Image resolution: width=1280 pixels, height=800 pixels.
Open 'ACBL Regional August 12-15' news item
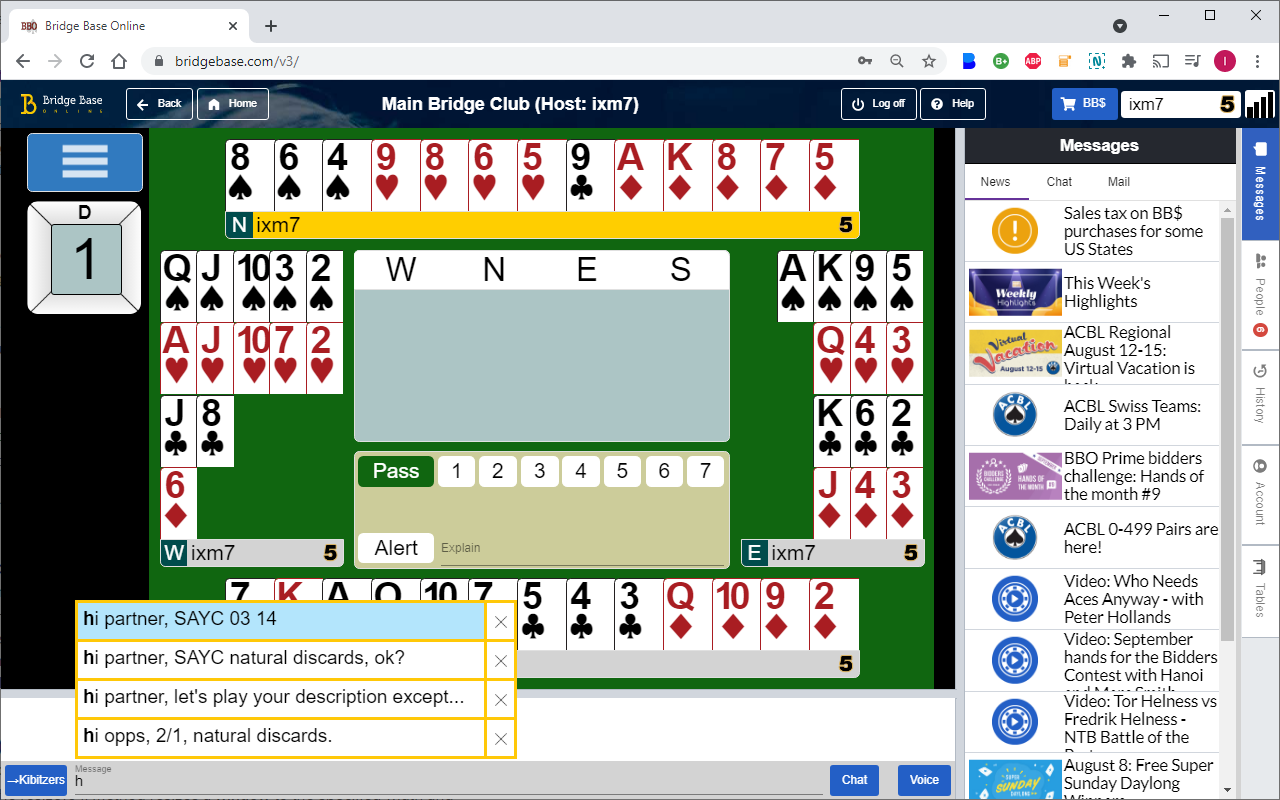[1093, 354]
